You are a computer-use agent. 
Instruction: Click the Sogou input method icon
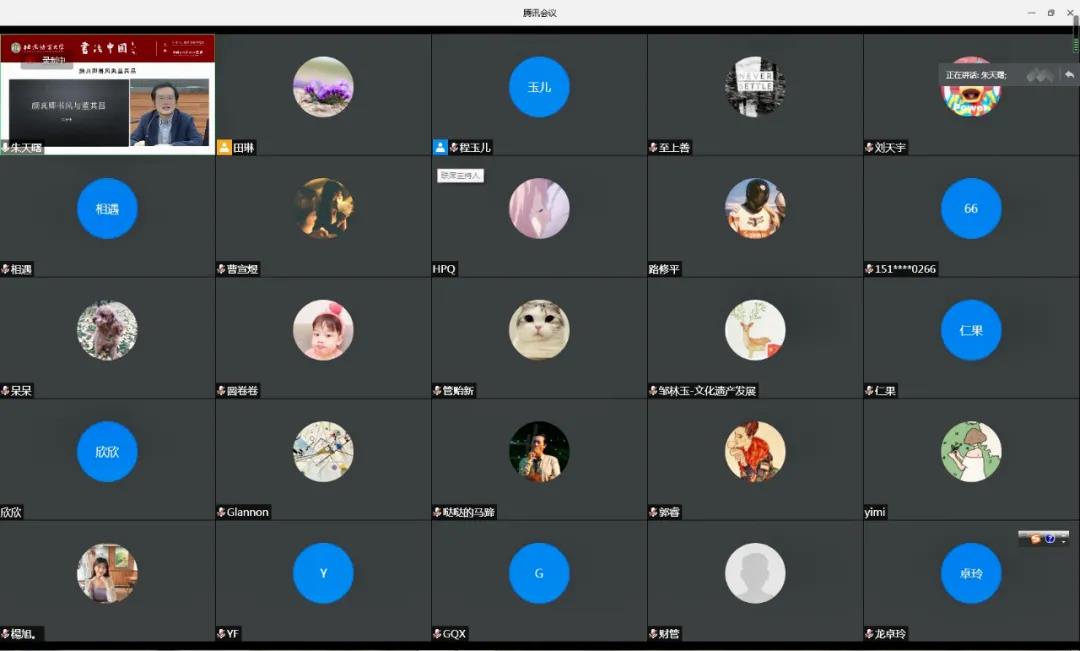pos(1035,538)
